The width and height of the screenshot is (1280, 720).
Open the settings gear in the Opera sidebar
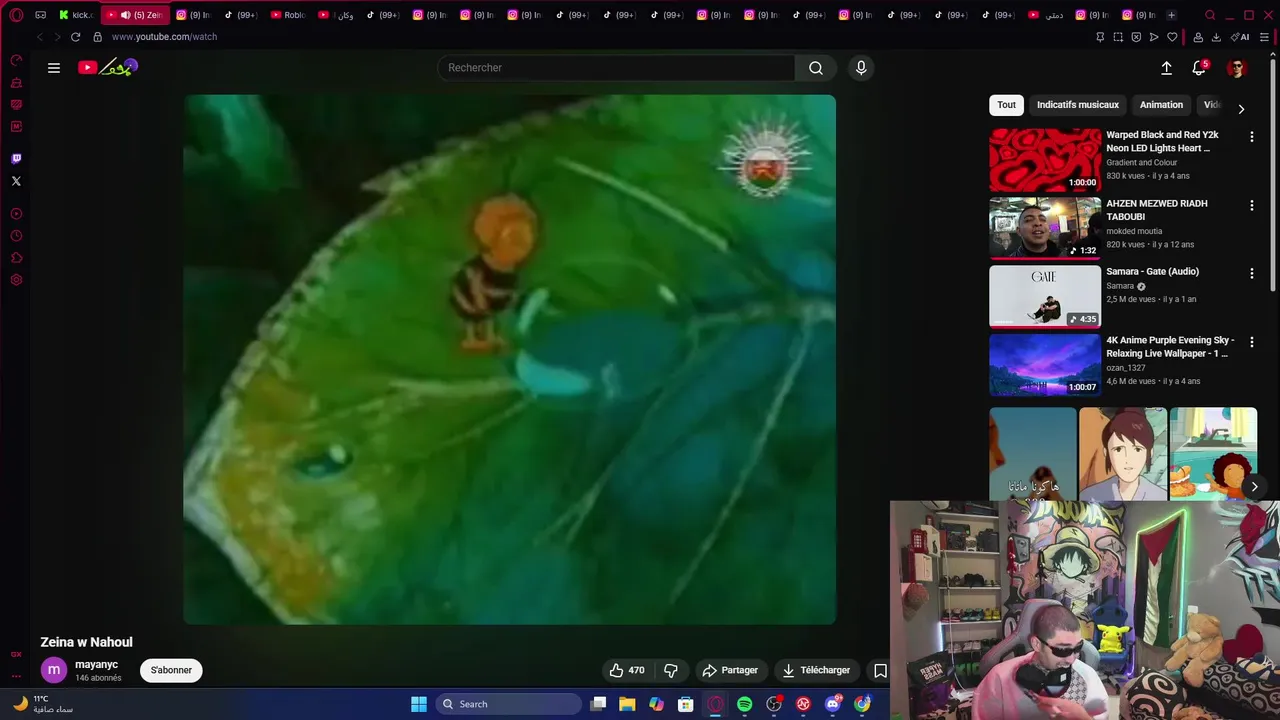(16, 280)
